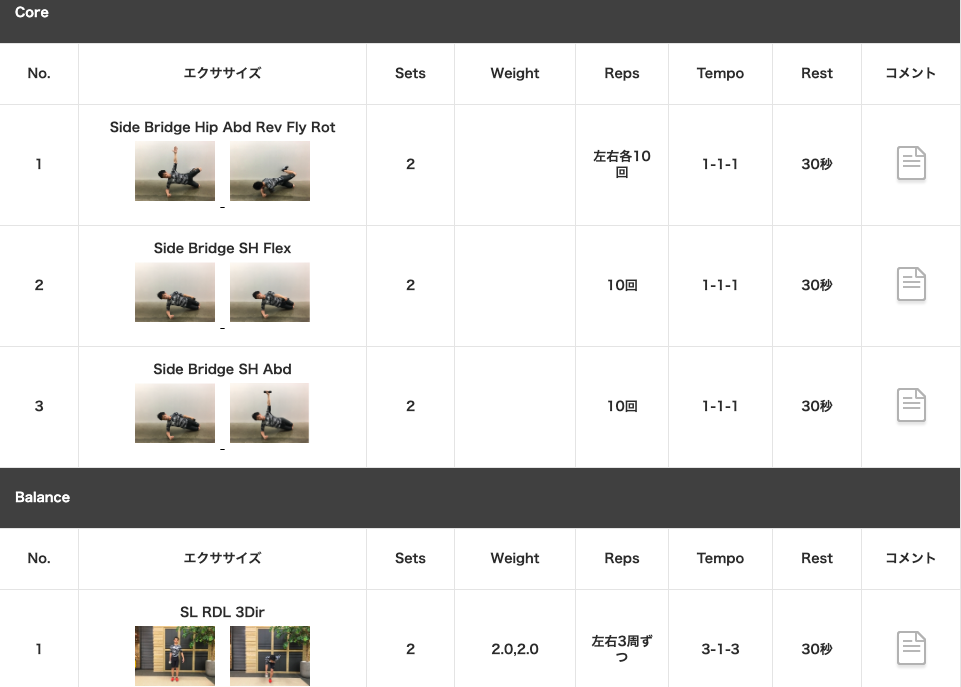Click the エクササイズ column header in Balance table

pyautogui.click(x=222, y=558)
